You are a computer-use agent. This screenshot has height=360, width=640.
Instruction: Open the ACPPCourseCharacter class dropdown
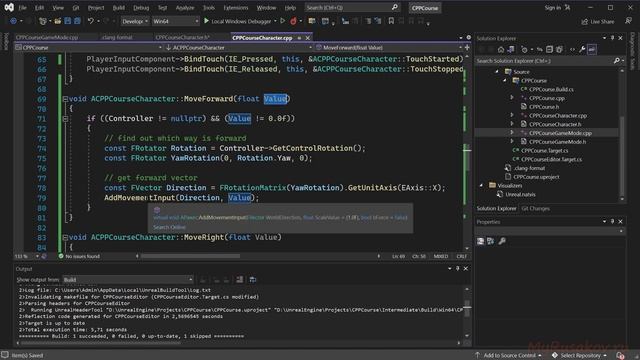(239, 47)
